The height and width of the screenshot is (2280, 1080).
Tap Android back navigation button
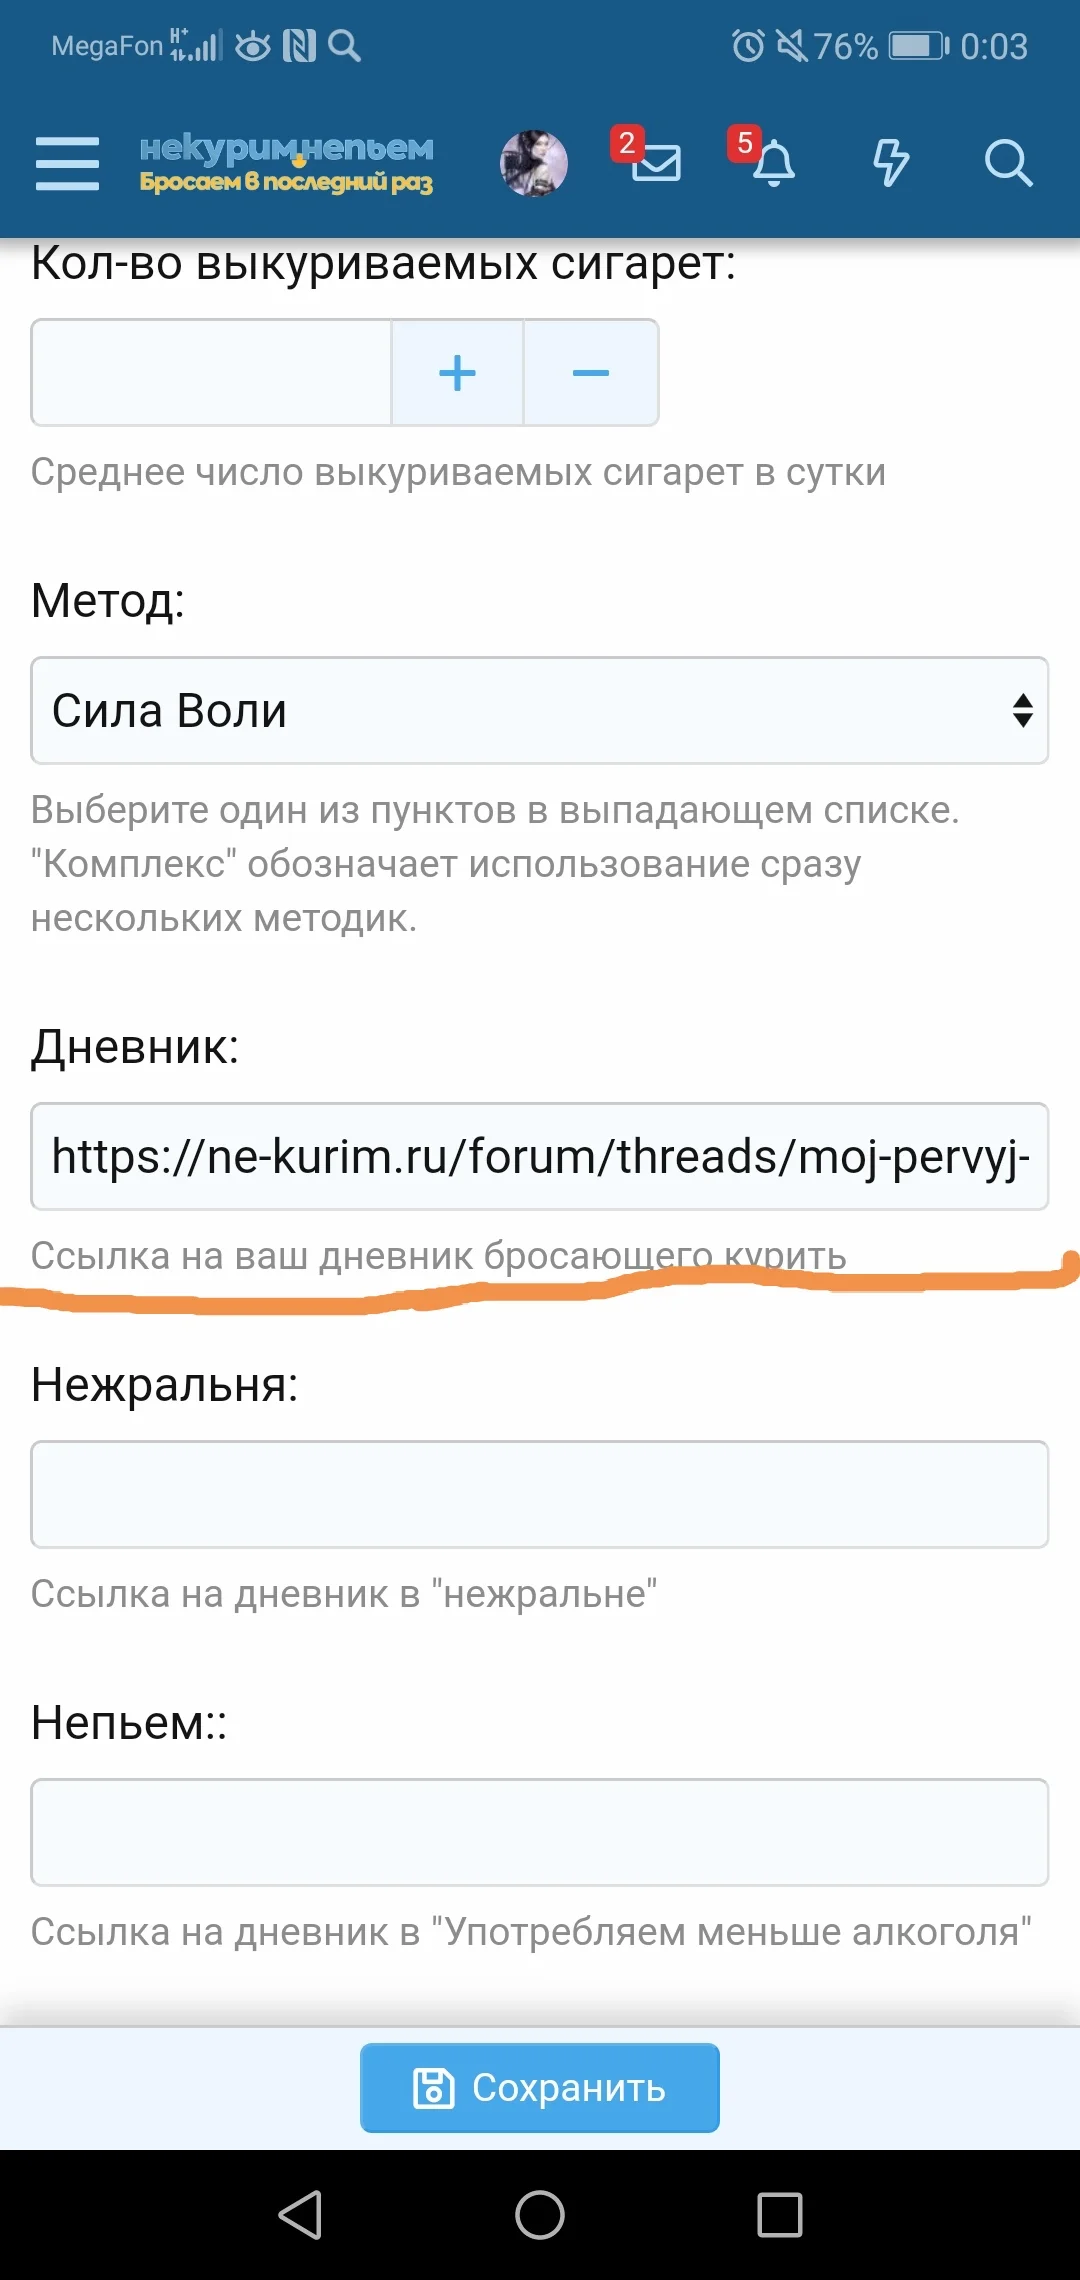coord(300,2214)
